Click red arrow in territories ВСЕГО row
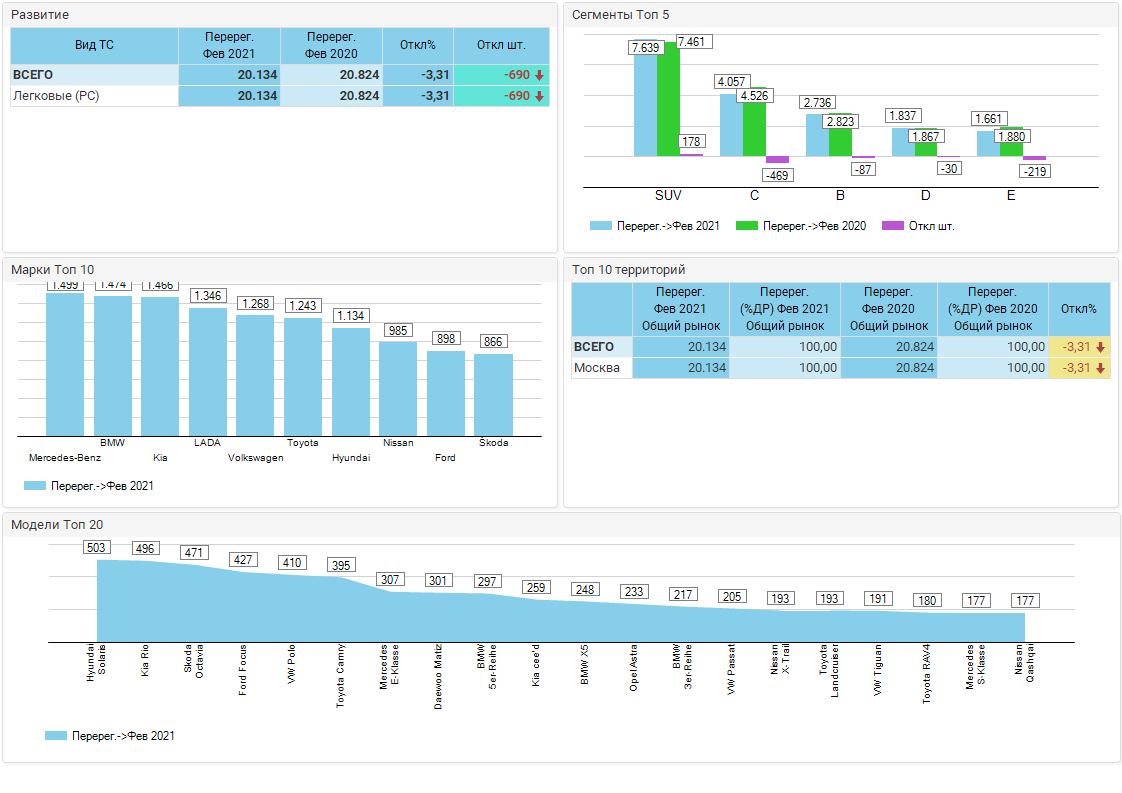 [x=1100, y=347]
